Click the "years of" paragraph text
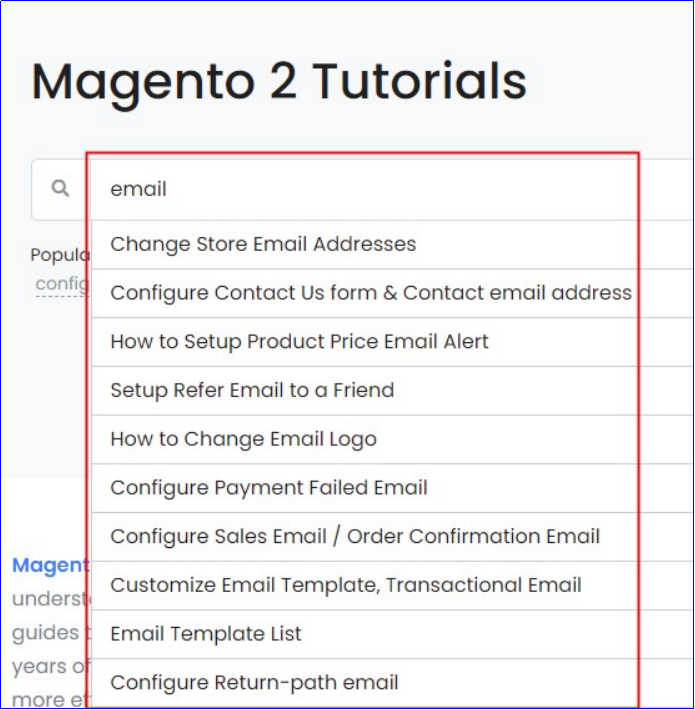695x710 pixels. tap(51, 667)
